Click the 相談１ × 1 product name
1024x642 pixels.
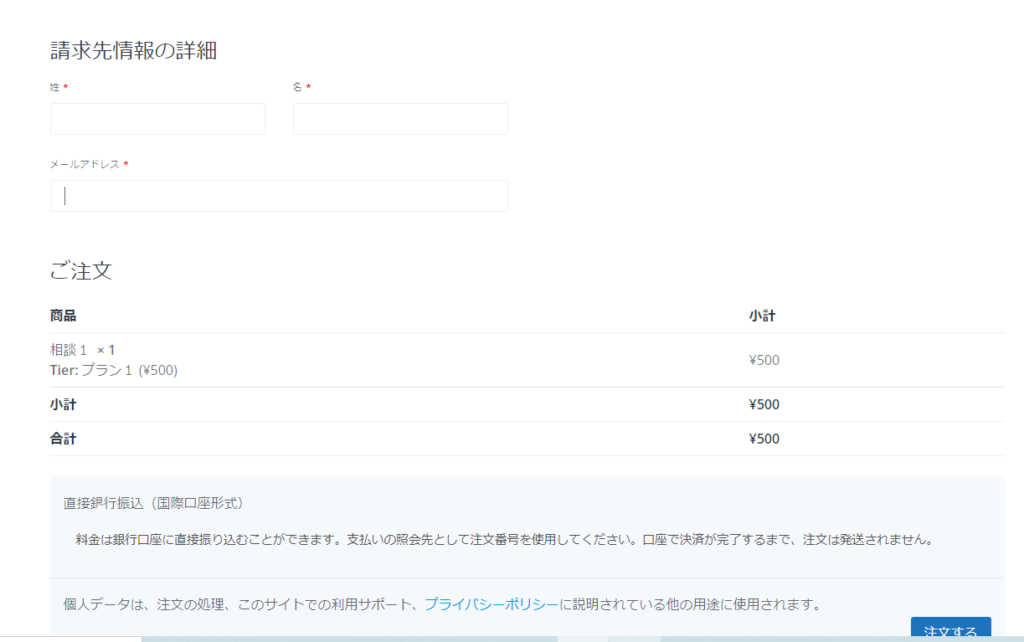pyautogui.click(x=83, y=350)
